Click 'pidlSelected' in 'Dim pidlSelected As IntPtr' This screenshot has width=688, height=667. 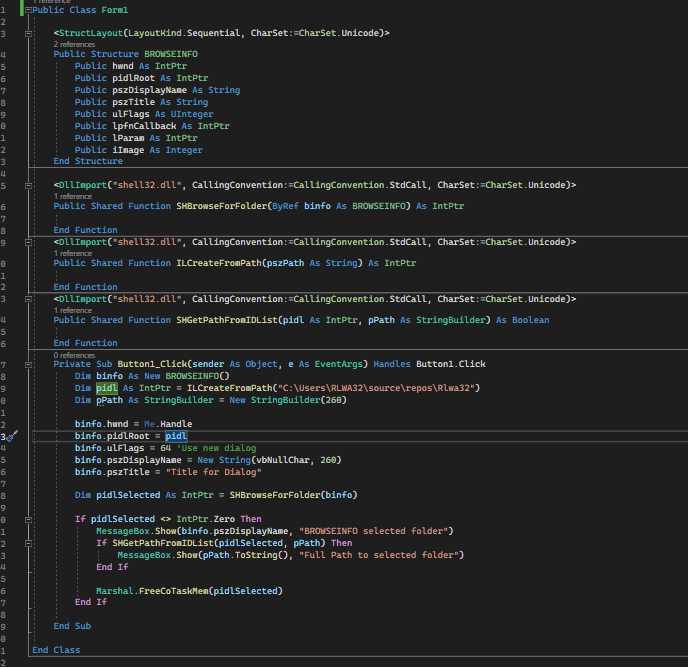(128, 495)
